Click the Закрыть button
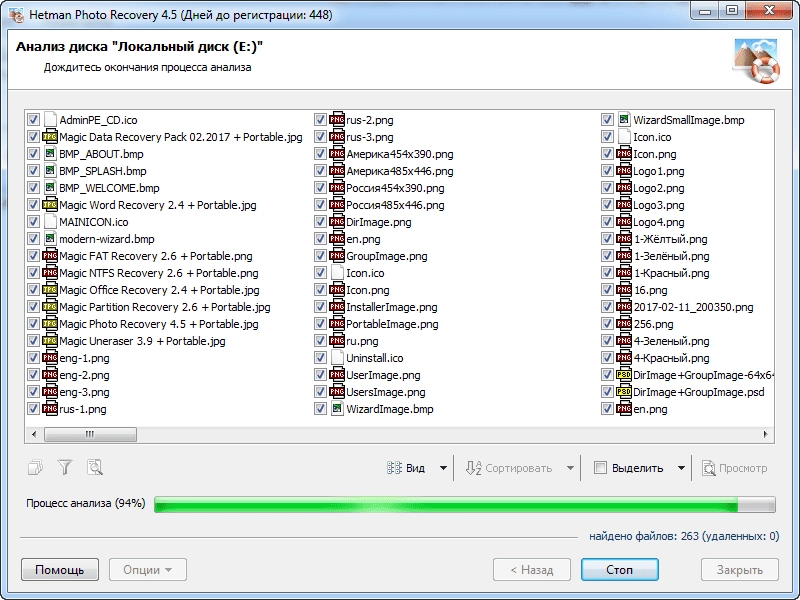This screenshot has width=800, height=600. pos(740,569)
